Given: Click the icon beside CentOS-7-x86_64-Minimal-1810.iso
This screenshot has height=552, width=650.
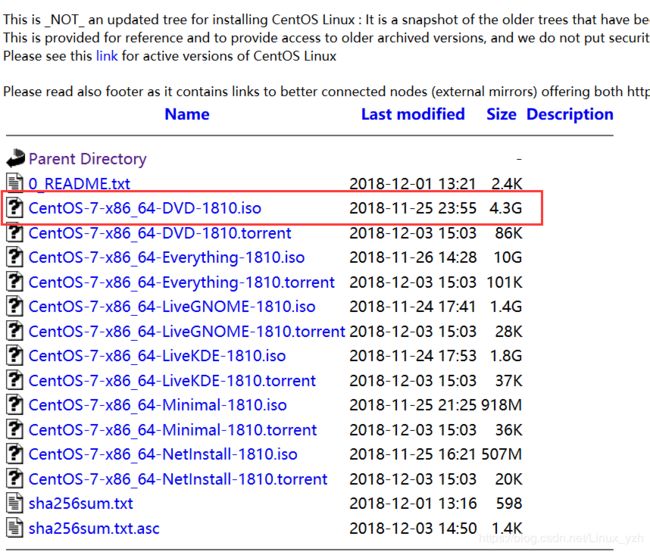Looking at the screenshot, I should (15, 405).
